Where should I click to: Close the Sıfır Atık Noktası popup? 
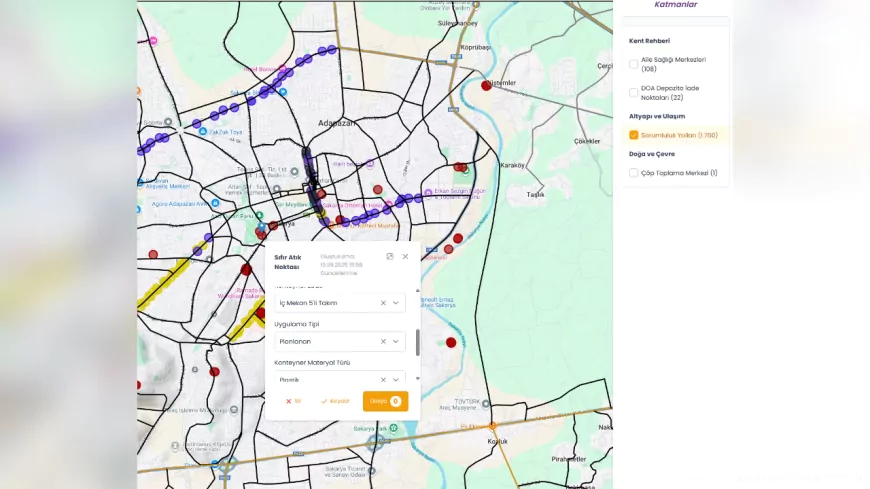pos(405,257)
